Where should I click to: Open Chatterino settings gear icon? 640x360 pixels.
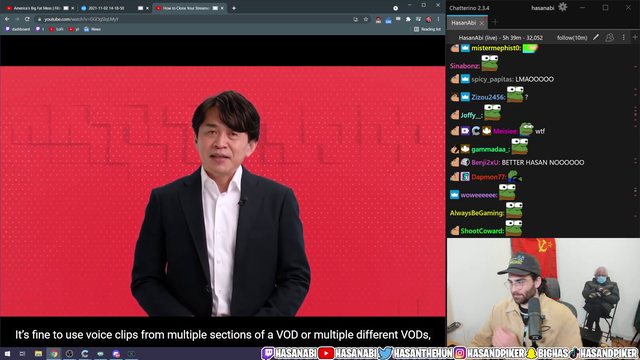click(562, 7)
